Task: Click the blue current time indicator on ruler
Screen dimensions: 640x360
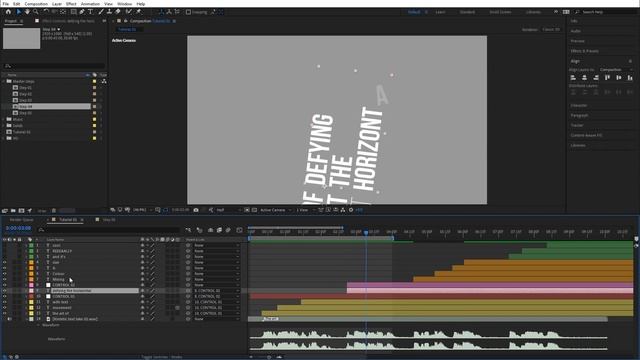Action: coord(366,232)
